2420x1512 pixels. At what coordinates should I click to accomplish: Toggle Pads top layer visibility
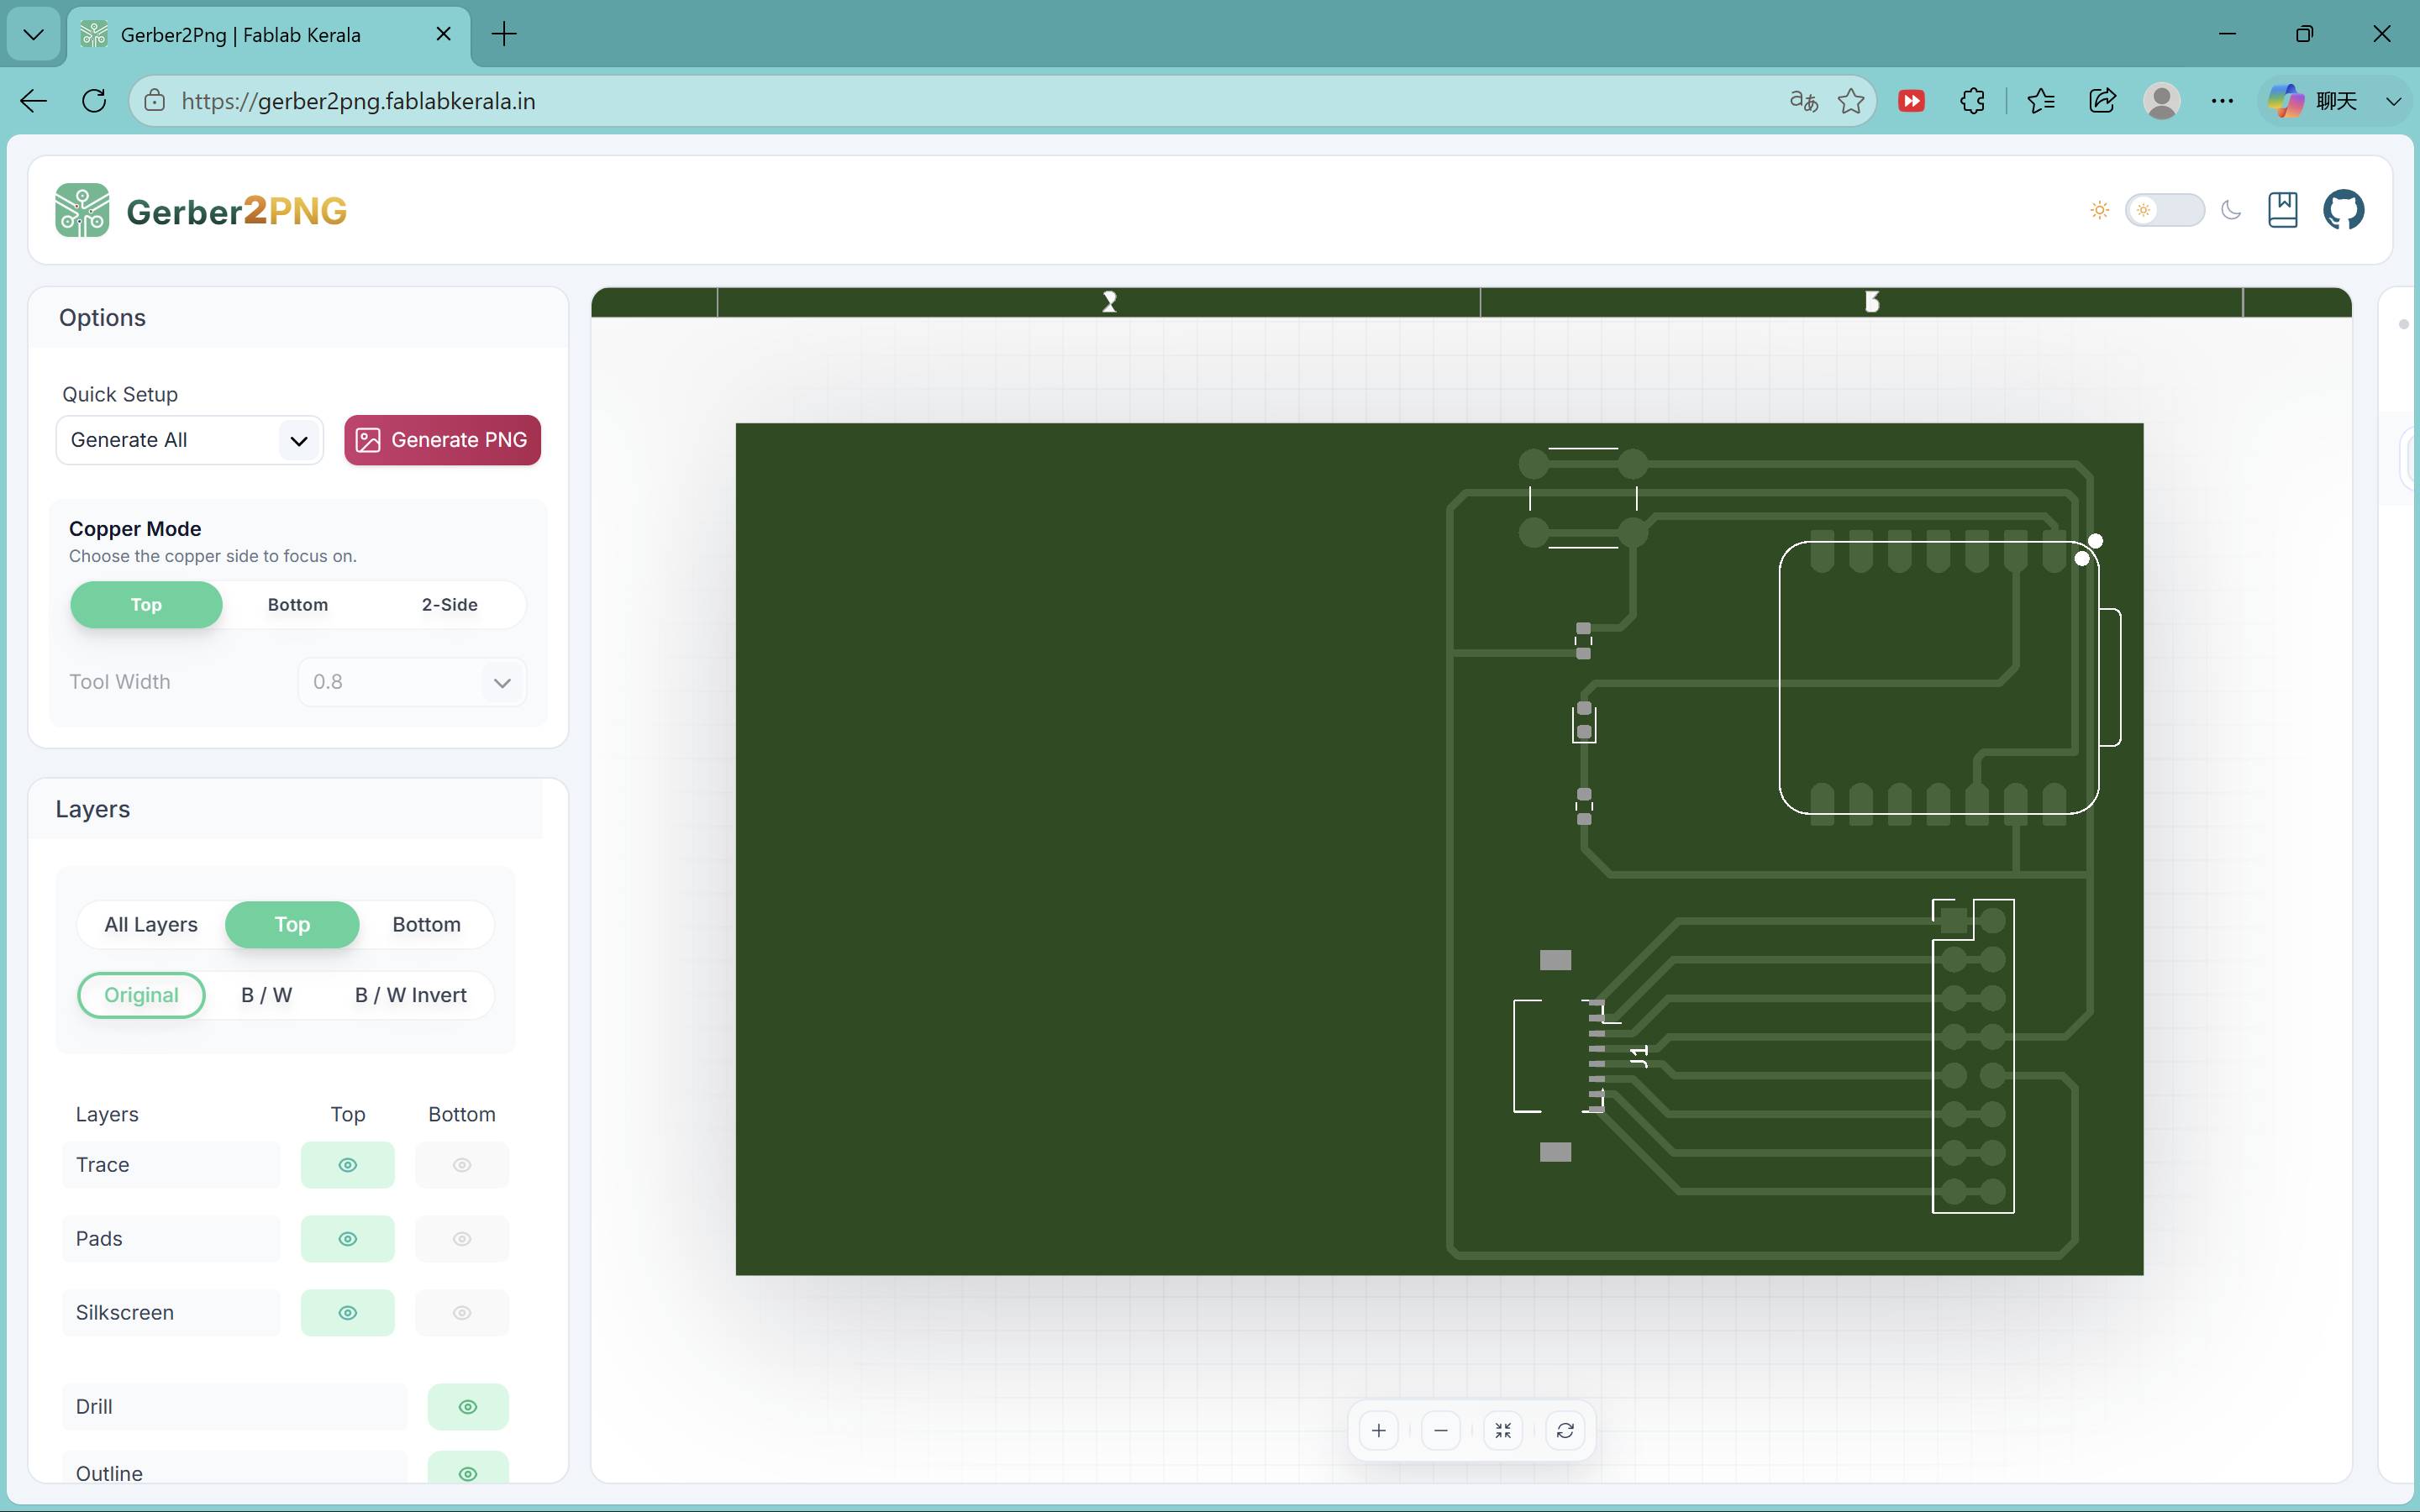click(348, 1239)
